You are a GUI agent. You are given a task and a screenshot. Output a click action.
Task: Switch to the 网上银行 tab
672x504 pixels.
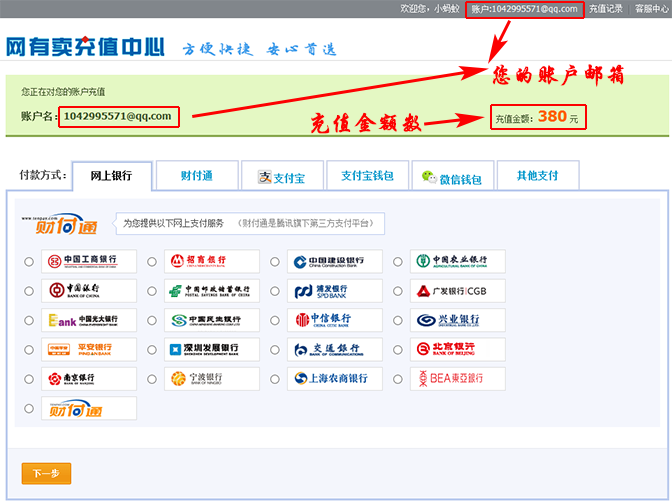pos(112,176)
